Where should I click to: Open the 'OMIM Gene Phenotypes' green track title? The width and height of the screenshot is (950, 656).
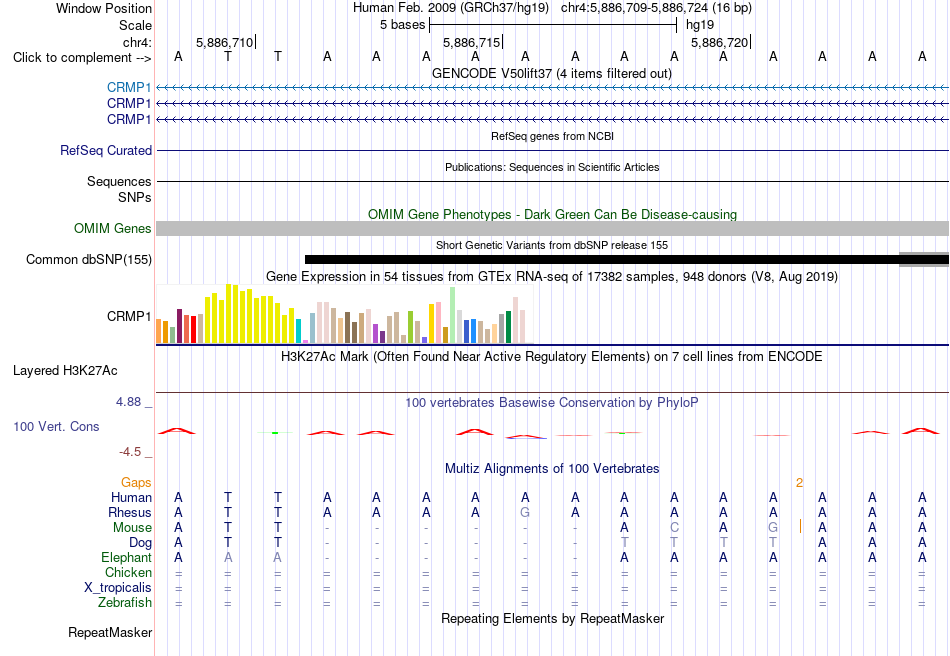(552, 214)
